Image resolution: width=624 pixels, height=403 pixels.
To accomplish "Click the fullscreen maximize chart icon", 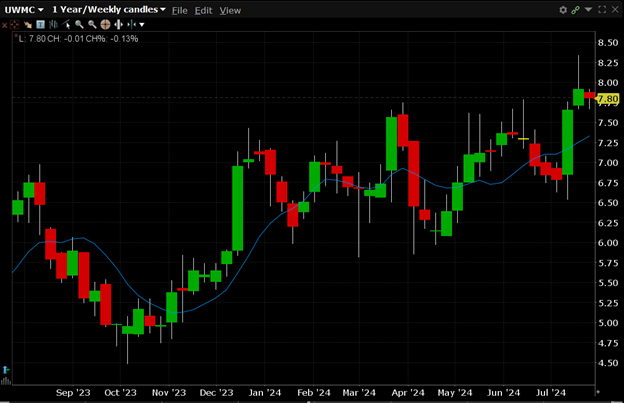I will (602, 10).
